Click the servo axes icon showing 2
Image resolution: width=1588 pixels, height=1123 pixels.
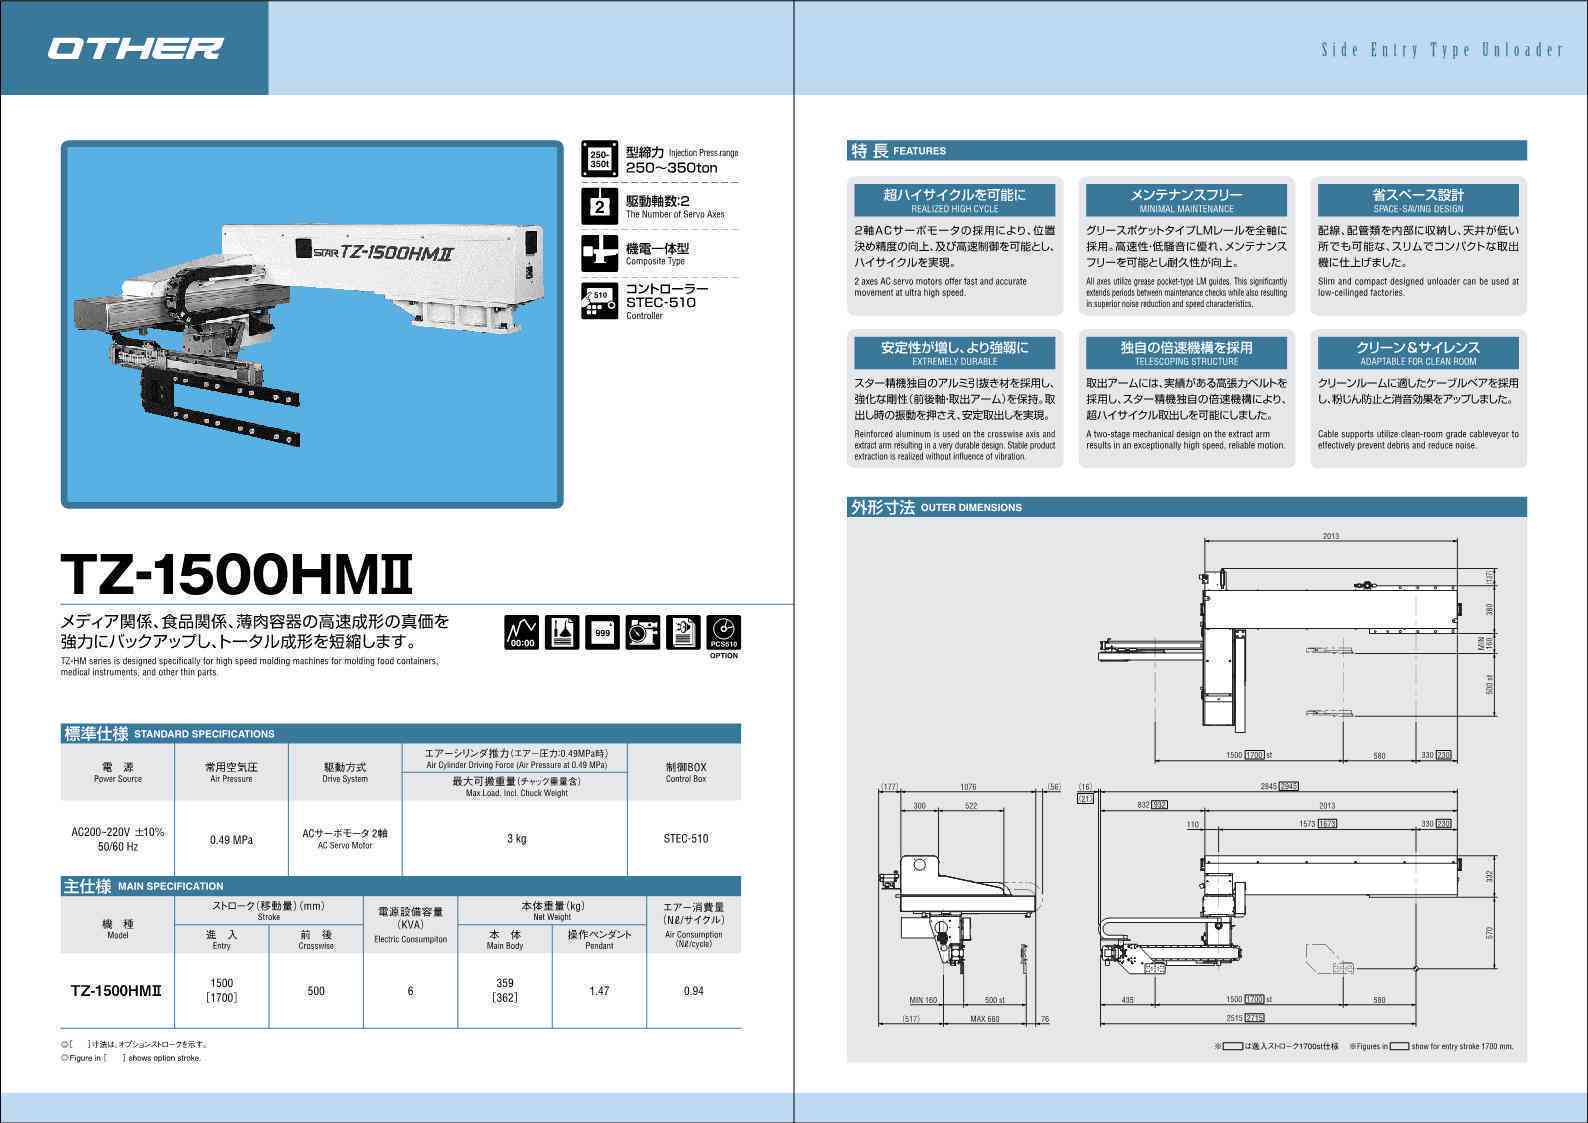coord(599,207)
